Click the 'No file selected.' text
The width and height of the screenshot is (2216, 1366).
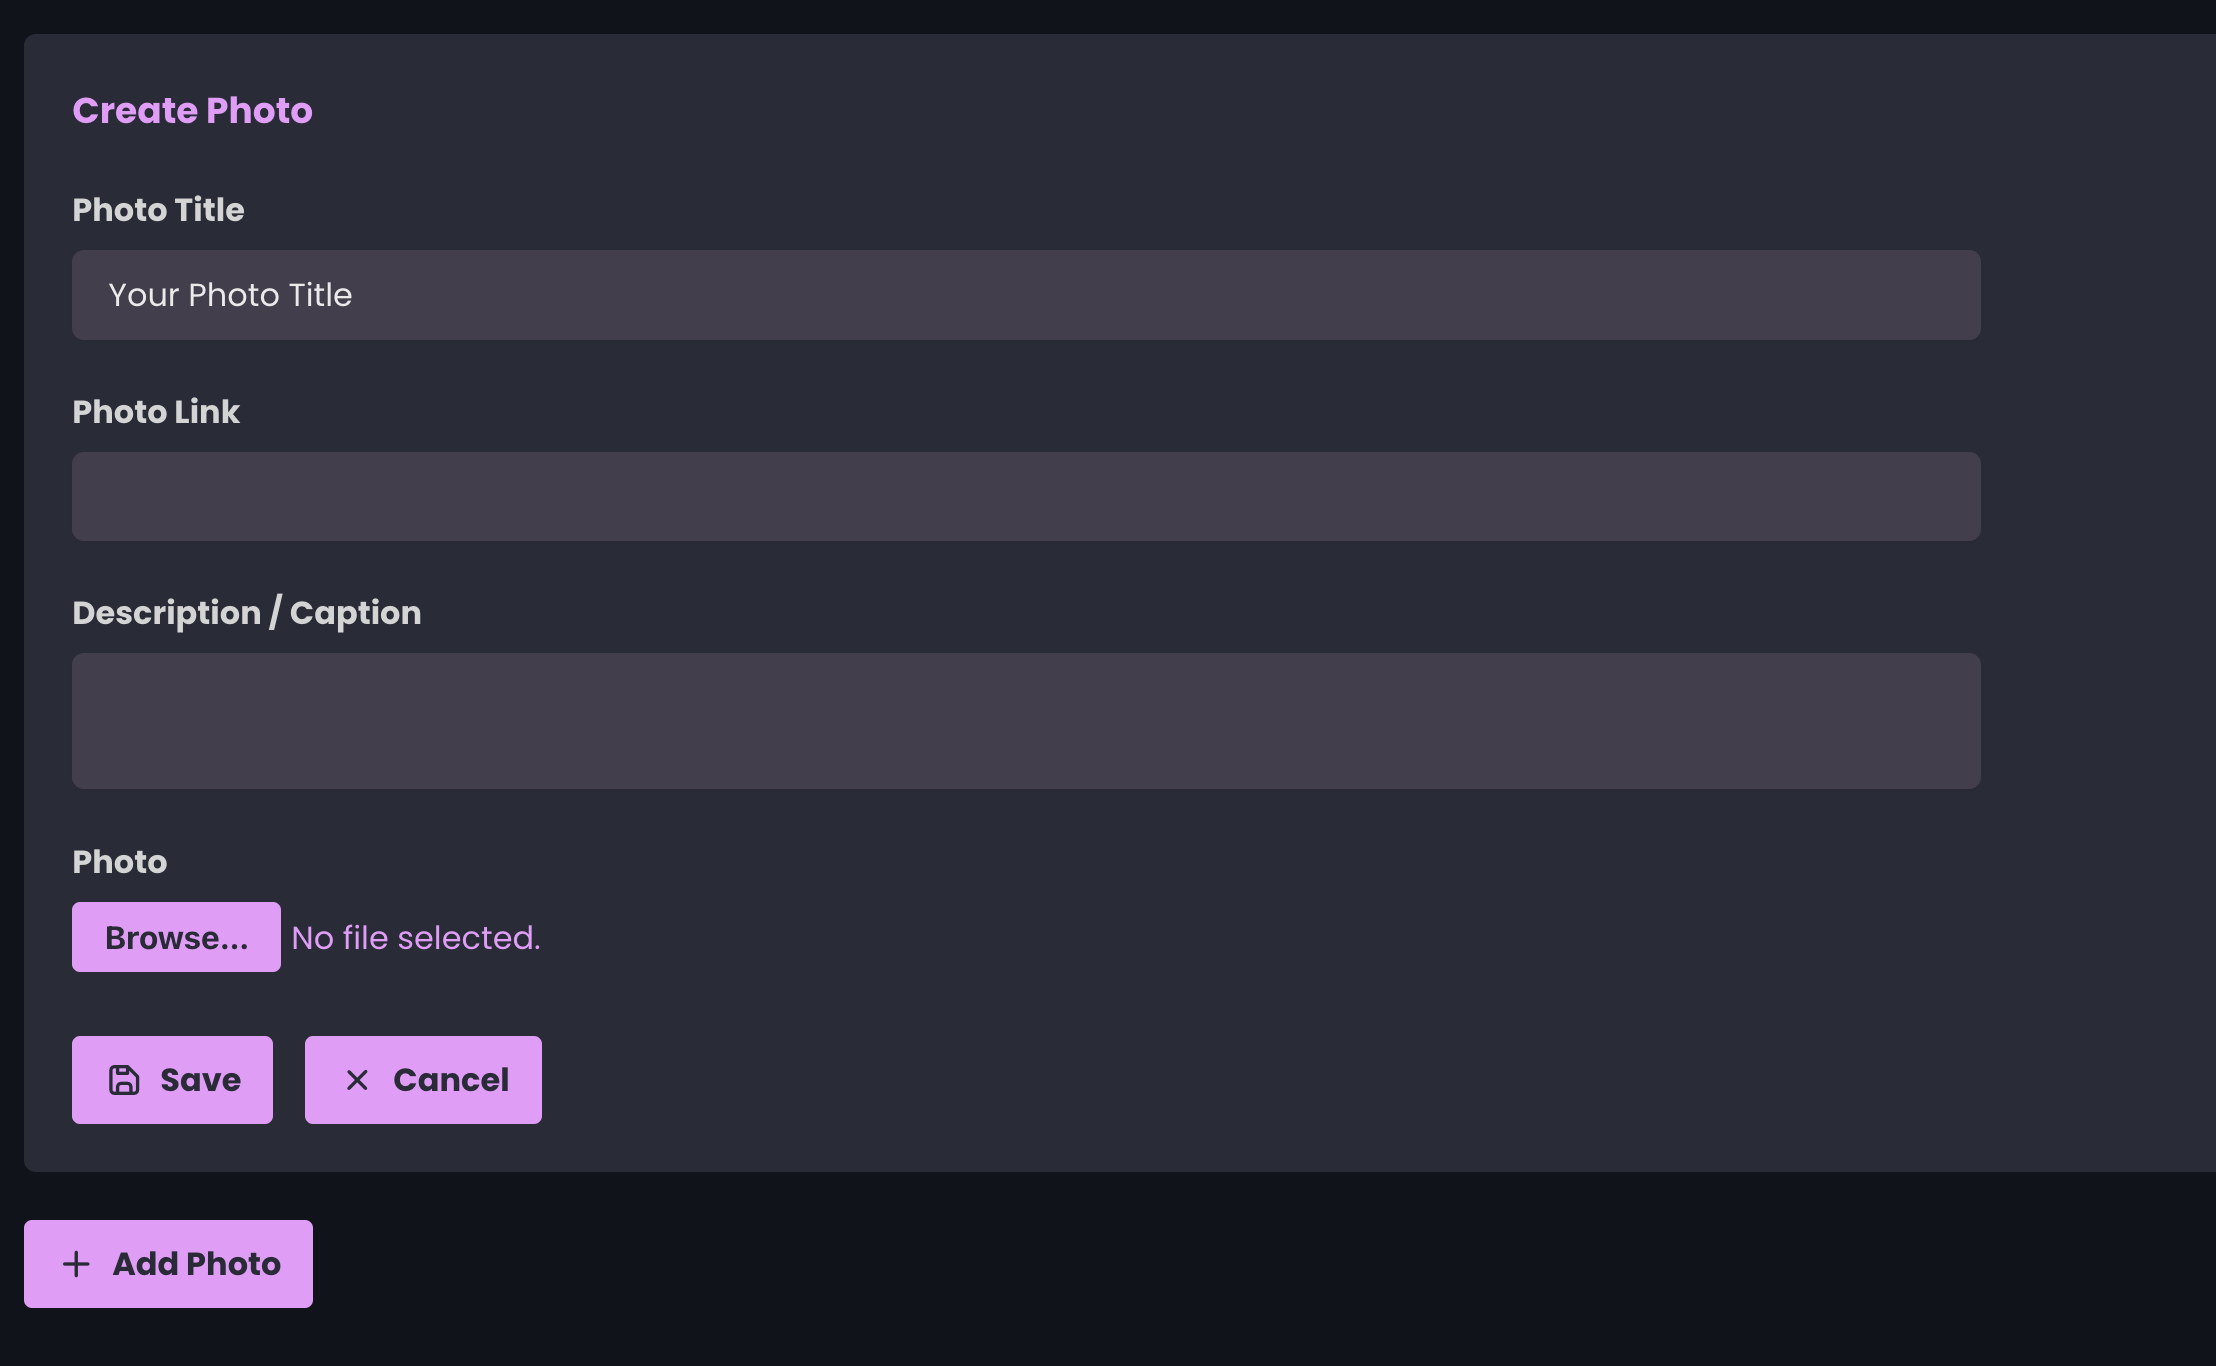pyautogui.click(x=416, y=938)
